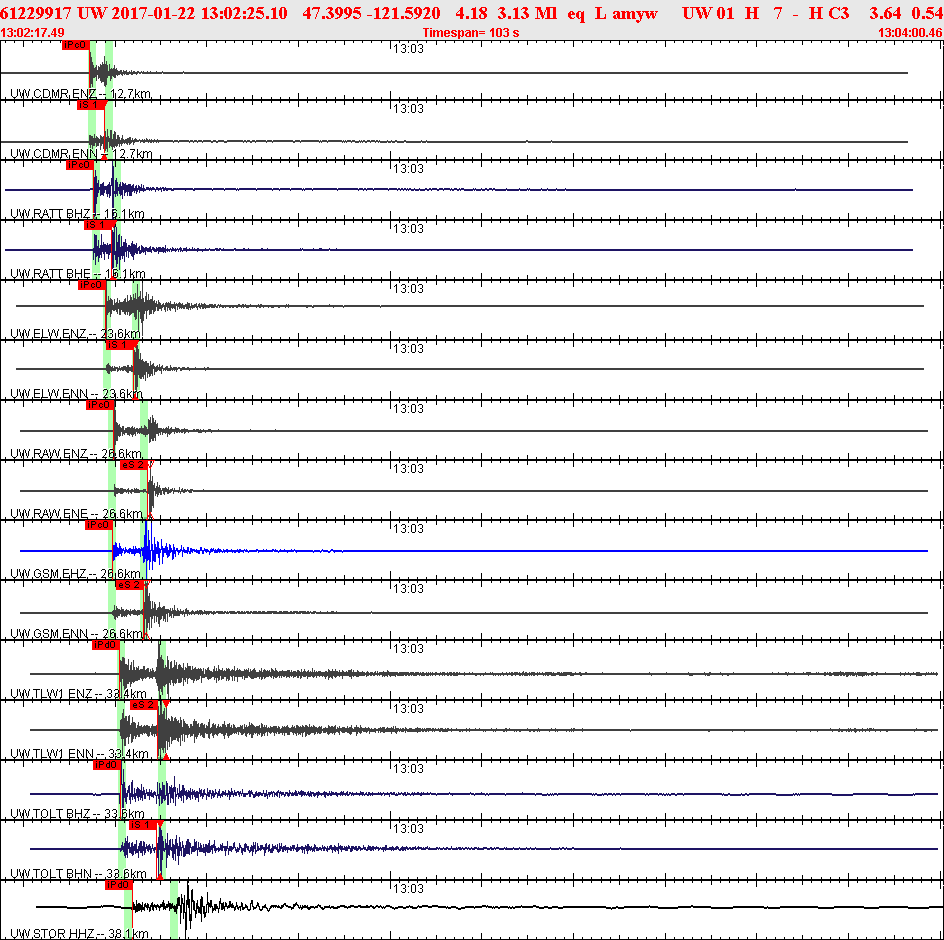Click the eS 2 flag on GSM ENN trace
944x940 pixels.
(x=130, y=585)
